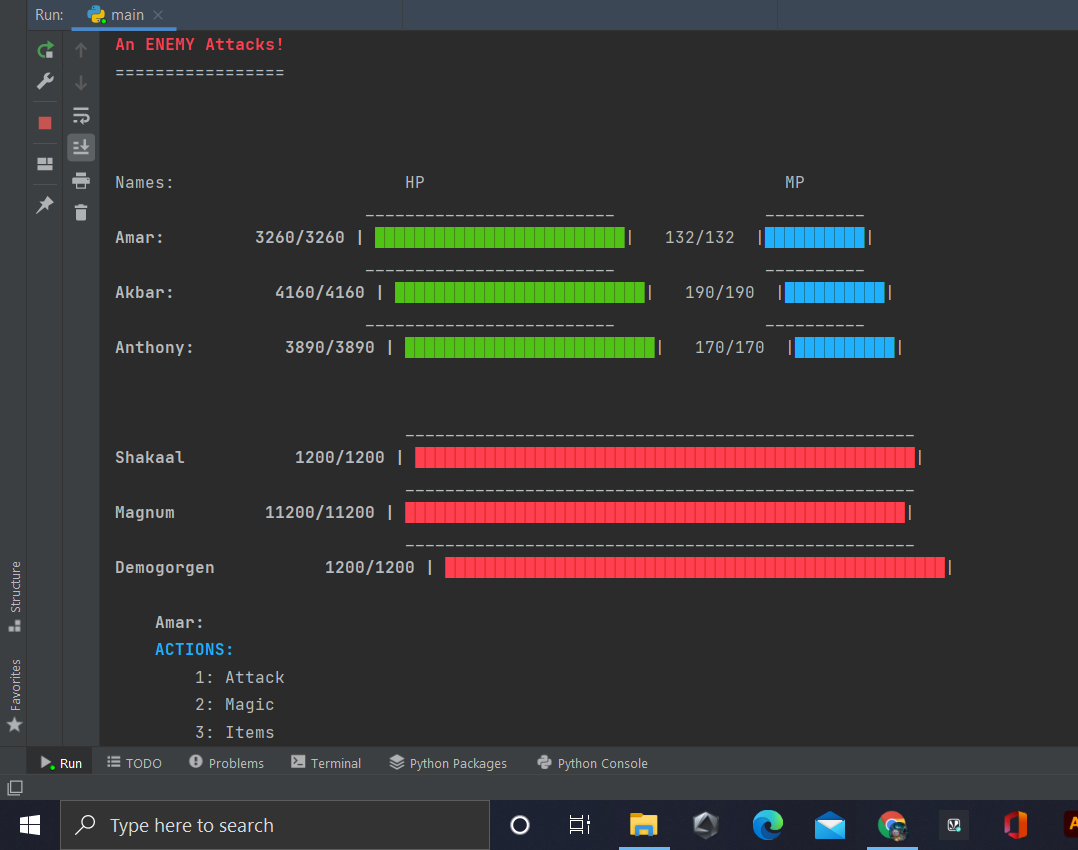This screenshot has height=850, width=1078.
Task: Click Akbar's 4160/4160 HP value
Action: tap(320, 293)
